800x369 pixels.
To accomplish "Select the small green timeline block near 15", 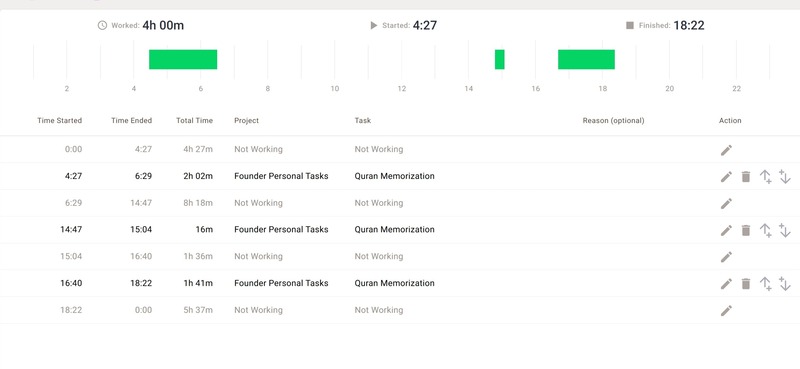I will click(499, 59).
